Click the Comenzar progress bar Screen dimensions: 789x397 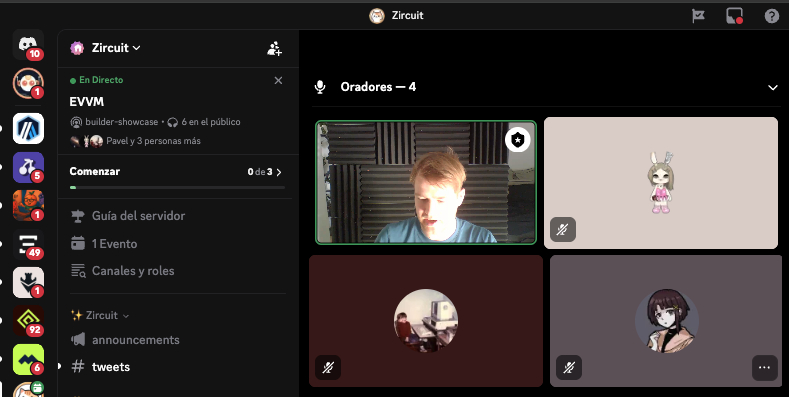click(x=177, y=187)
